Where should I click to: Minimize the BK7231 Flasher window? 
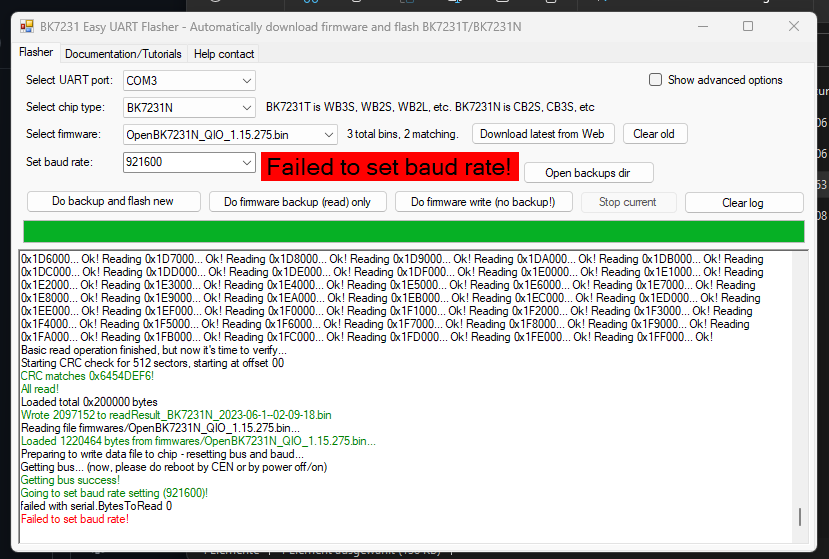pyautogui.click(x=703, y=26)
